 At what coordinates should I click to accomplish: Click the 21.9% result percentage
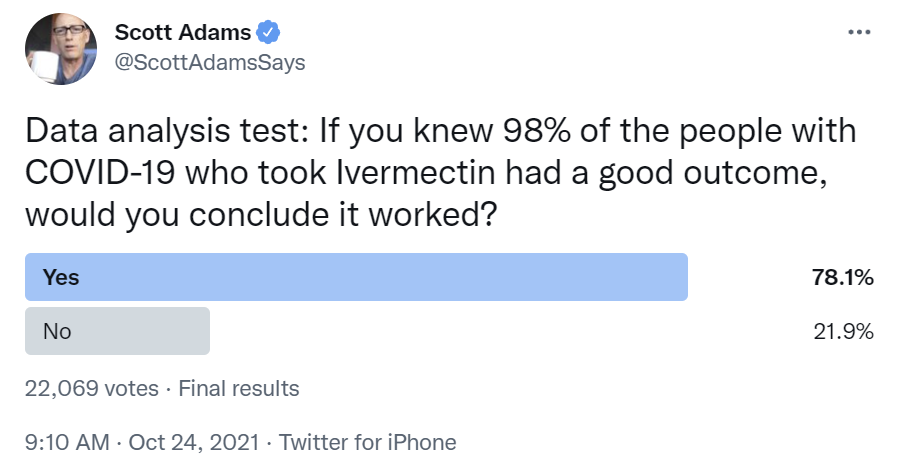point(844,331)
